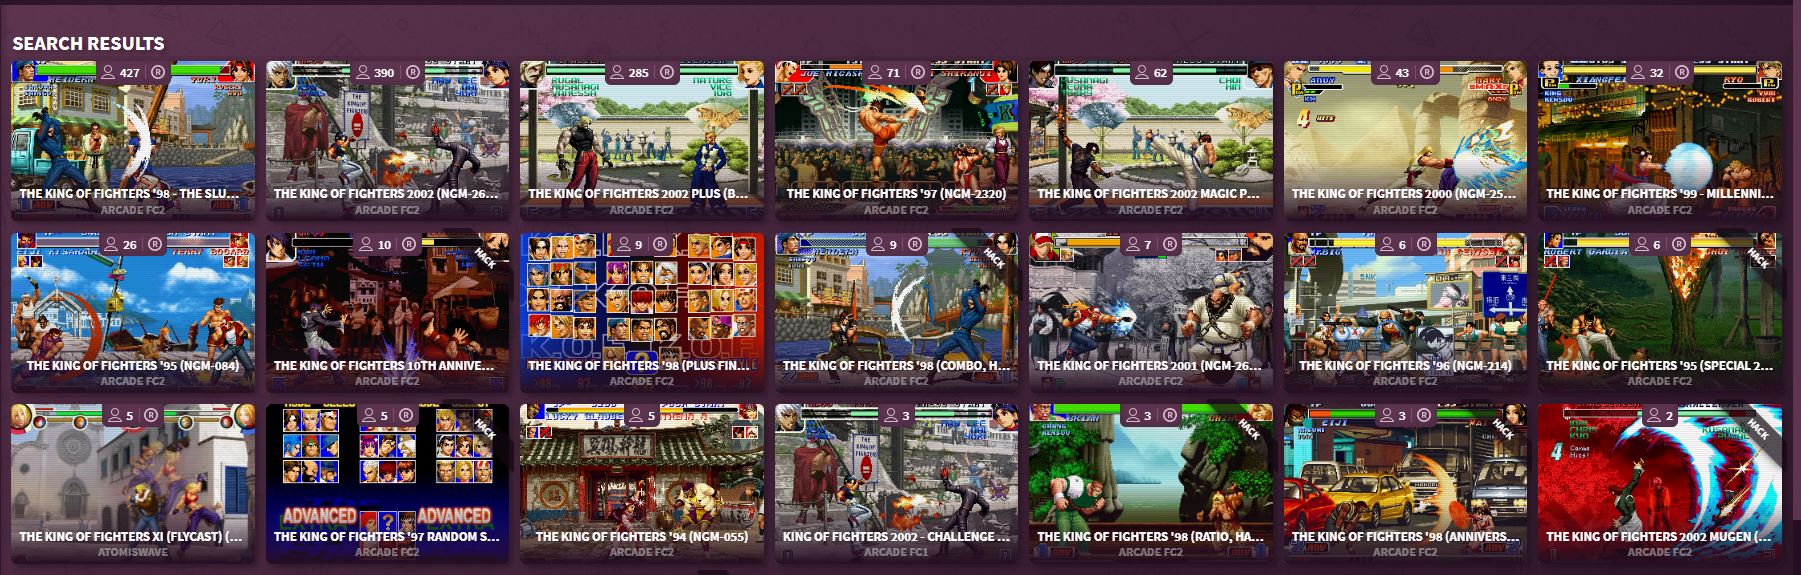Click player count icon showing 390 players
Image resolution: width=1801 pixels, height=575 pixels.
pyautogui.click(x=363, y=72)
